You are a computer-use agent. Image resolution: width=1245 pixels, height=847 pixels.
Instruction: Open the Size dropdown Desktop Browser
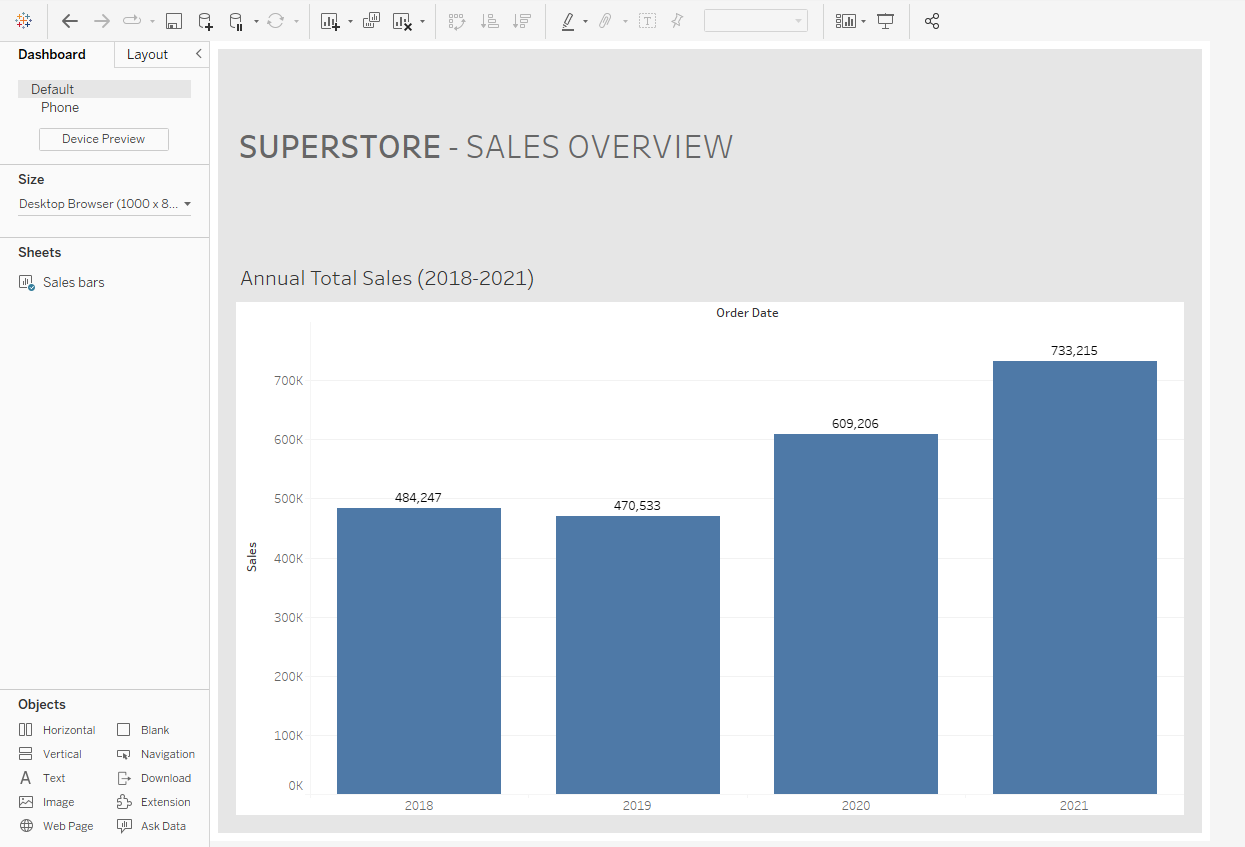click(x=104, y=204)
